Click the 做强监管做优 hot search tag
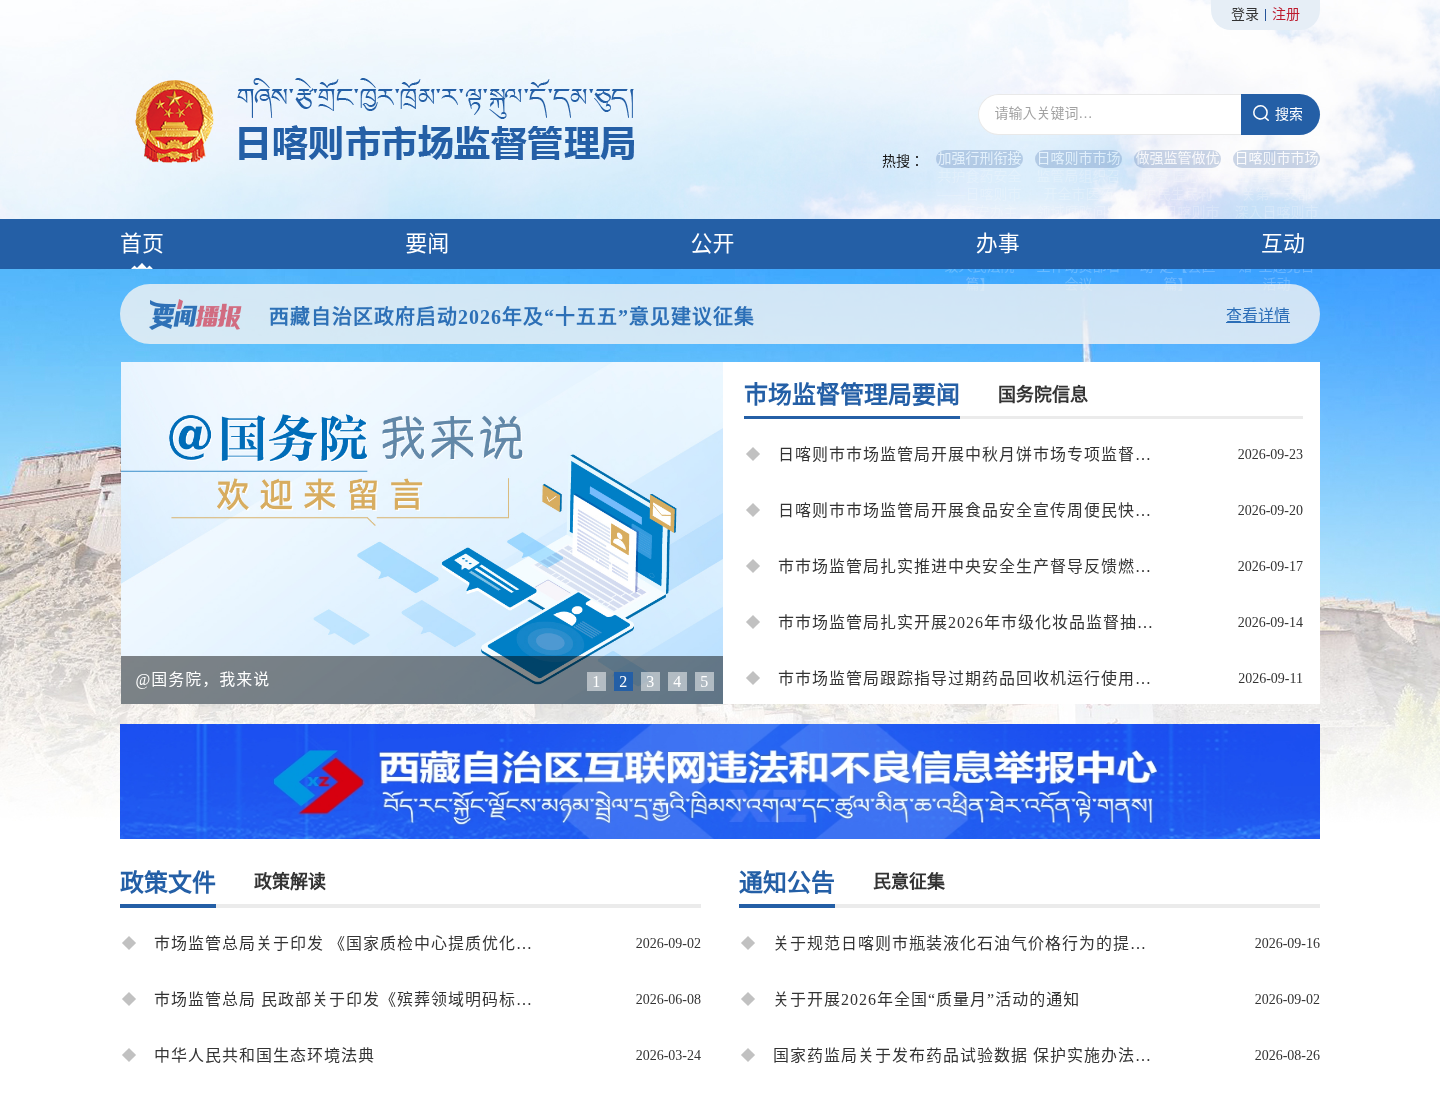This screenshot has height=1100, width=1440. coord(1177,159)
